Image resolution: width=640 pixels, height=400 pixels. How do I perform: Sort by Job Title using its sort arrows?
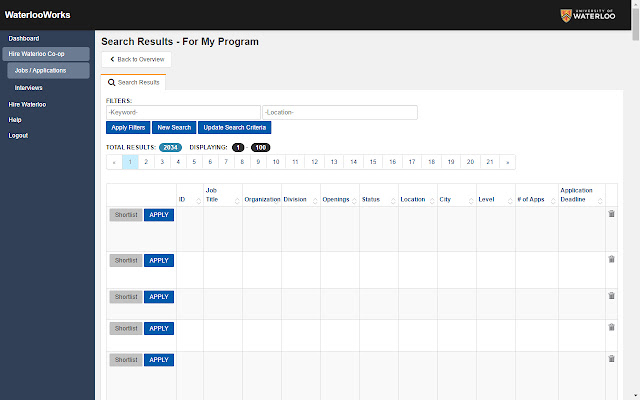[x=237, y=200]
